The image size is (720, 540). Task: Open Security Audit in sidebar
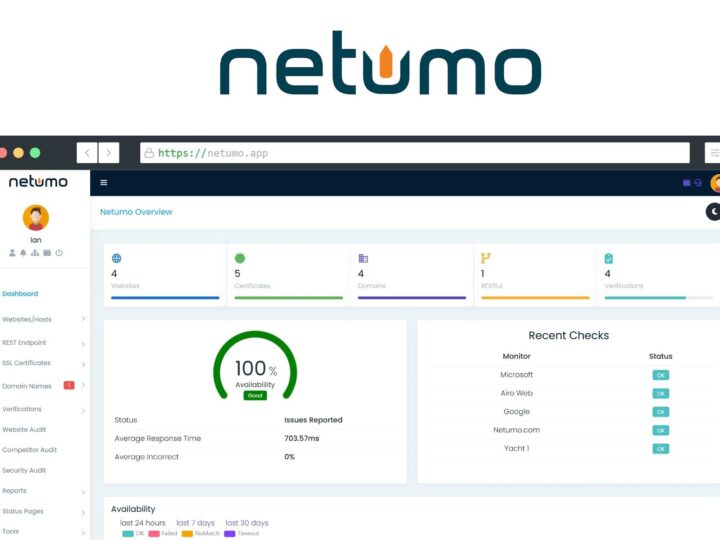[x=24, y=470]
